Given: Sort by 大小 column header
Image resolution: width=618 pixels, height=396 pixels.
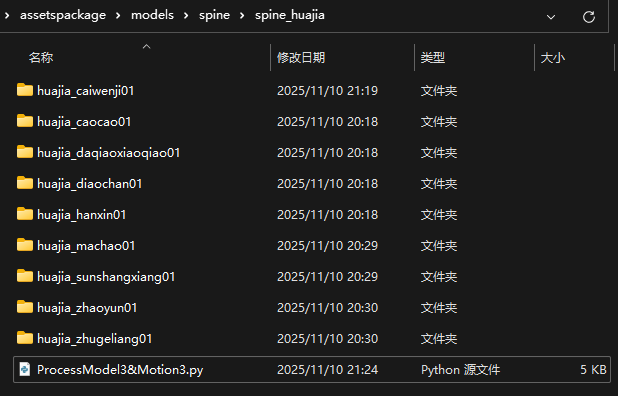Looking at the screenshot, I should pyautogui.click(x=553, y=58).
